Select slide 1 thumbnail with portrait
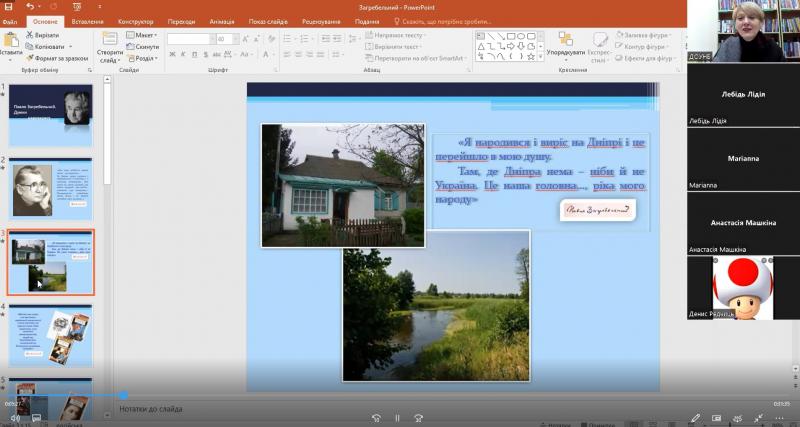Screen dimensions: 800x427 tap(51, 115)
